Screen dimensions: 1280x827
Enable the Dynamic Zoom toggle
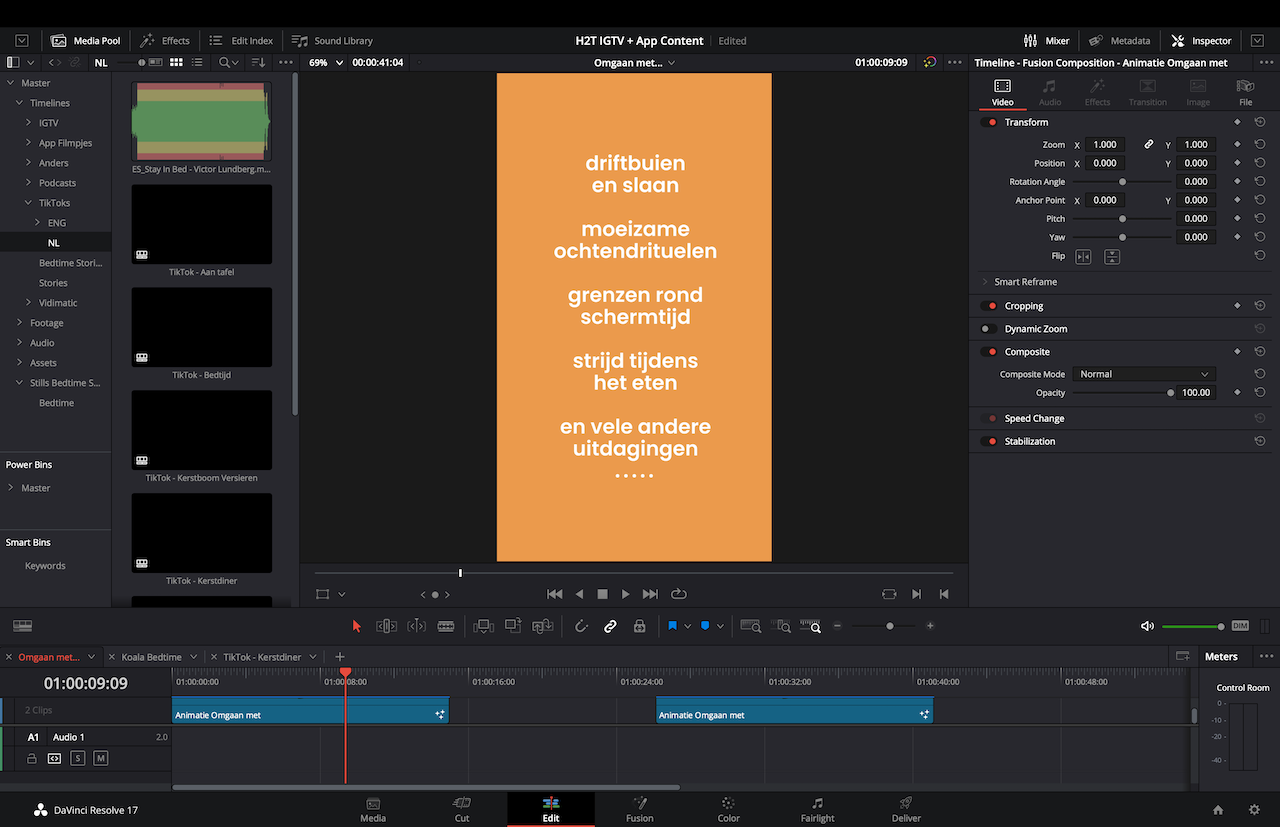coord(987,329)
